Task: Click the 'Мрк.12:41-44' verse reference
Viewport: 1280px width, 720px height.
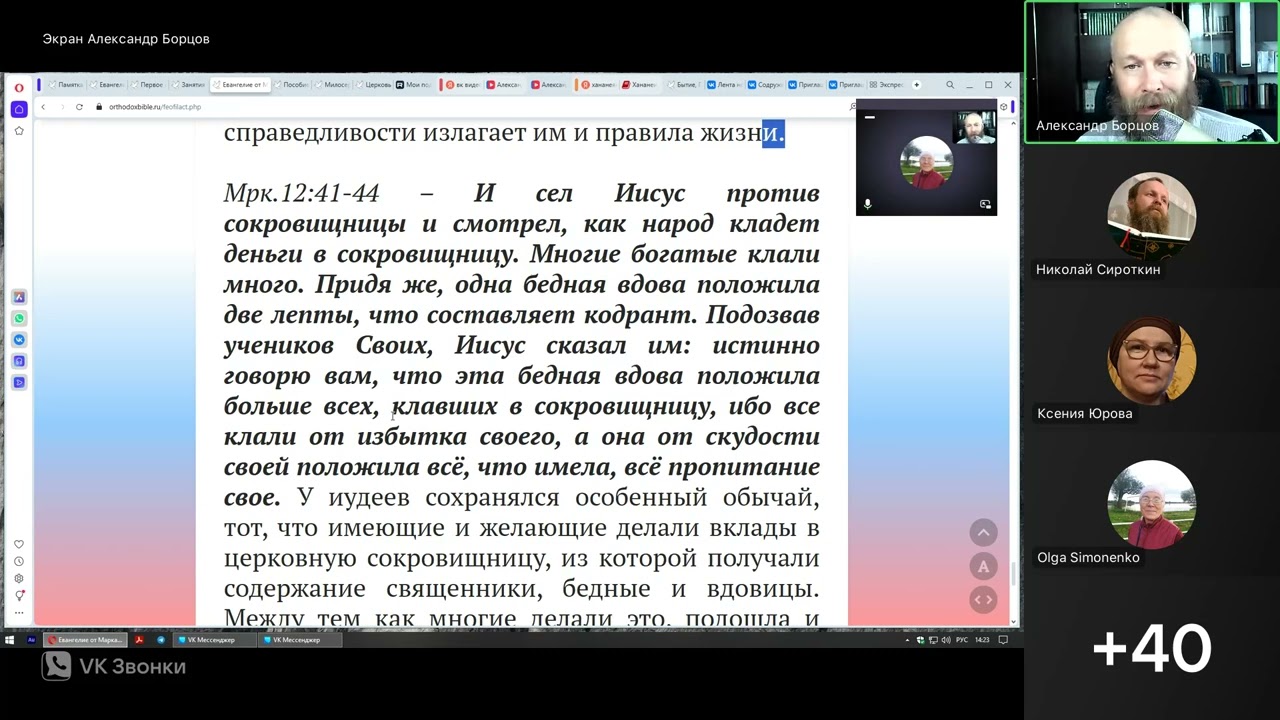Action: [301, 194]
